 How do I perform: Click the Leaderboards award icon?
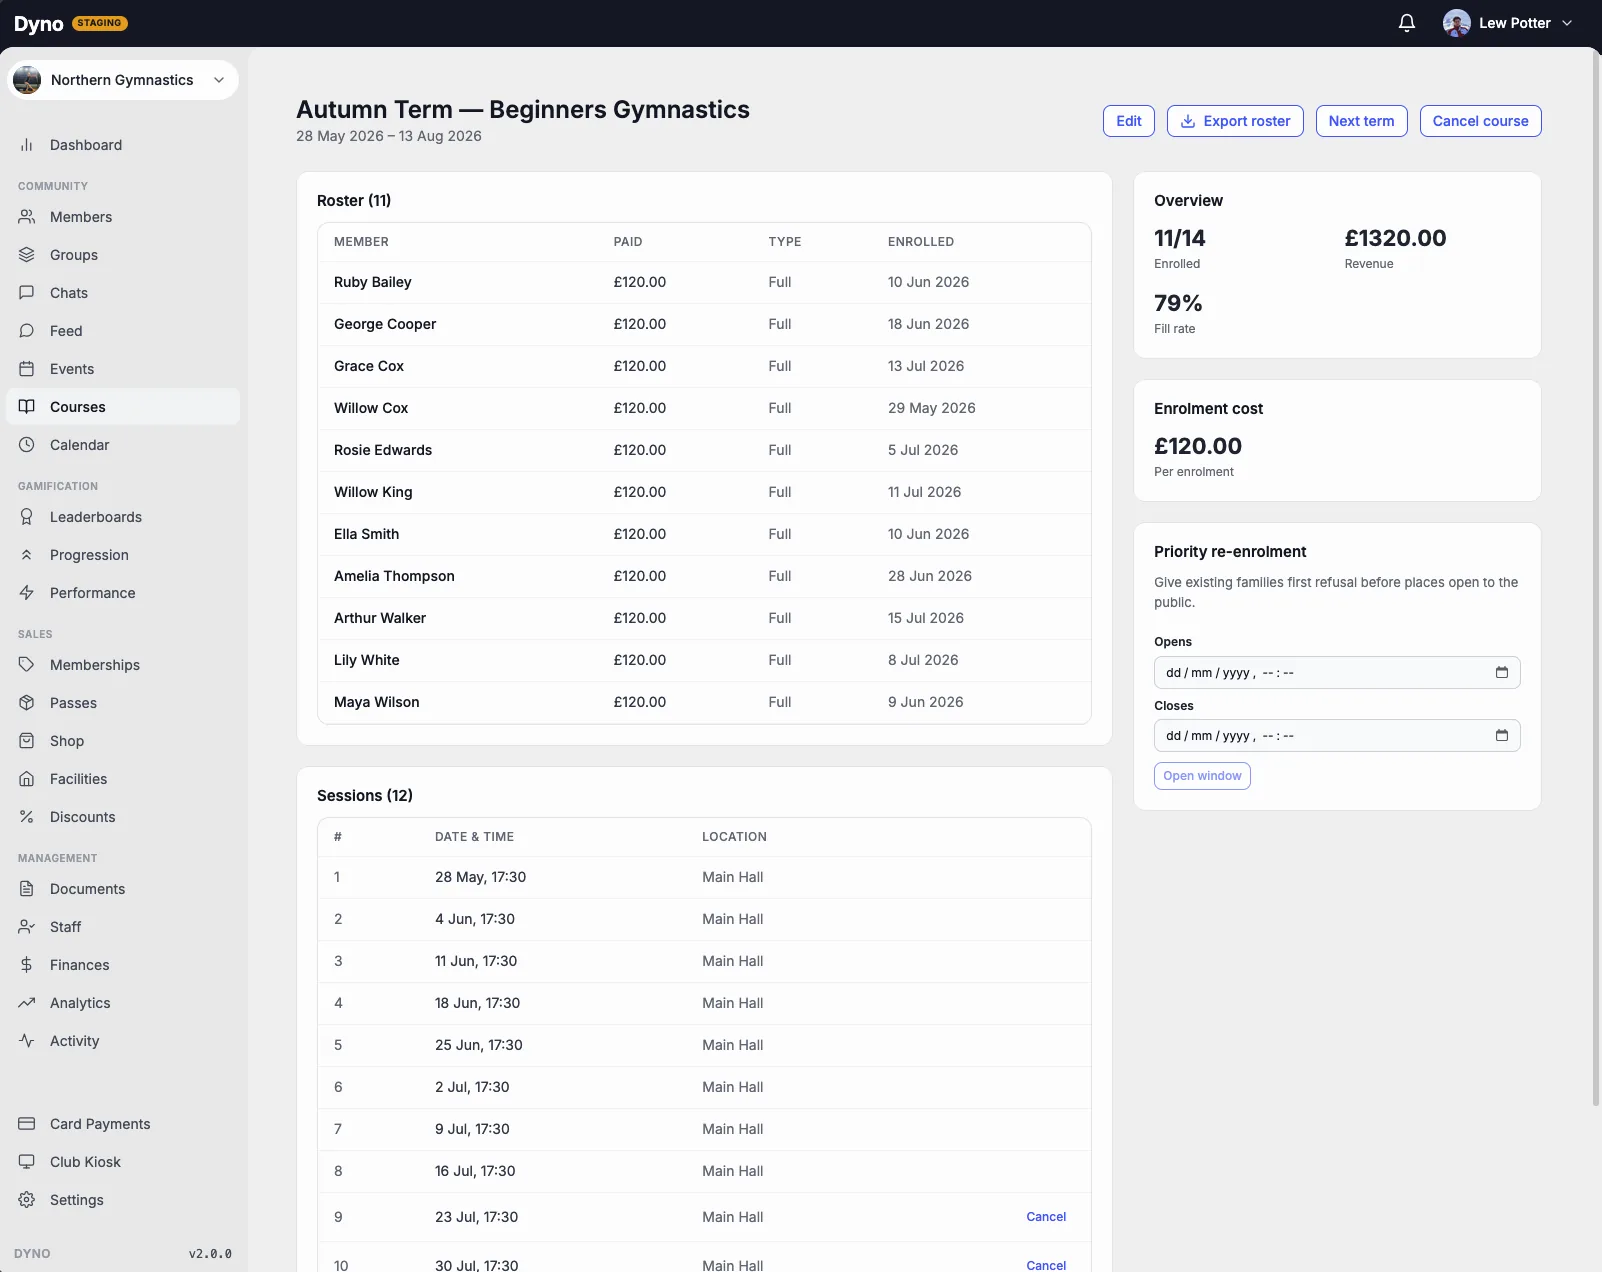(x=27, y=517)
